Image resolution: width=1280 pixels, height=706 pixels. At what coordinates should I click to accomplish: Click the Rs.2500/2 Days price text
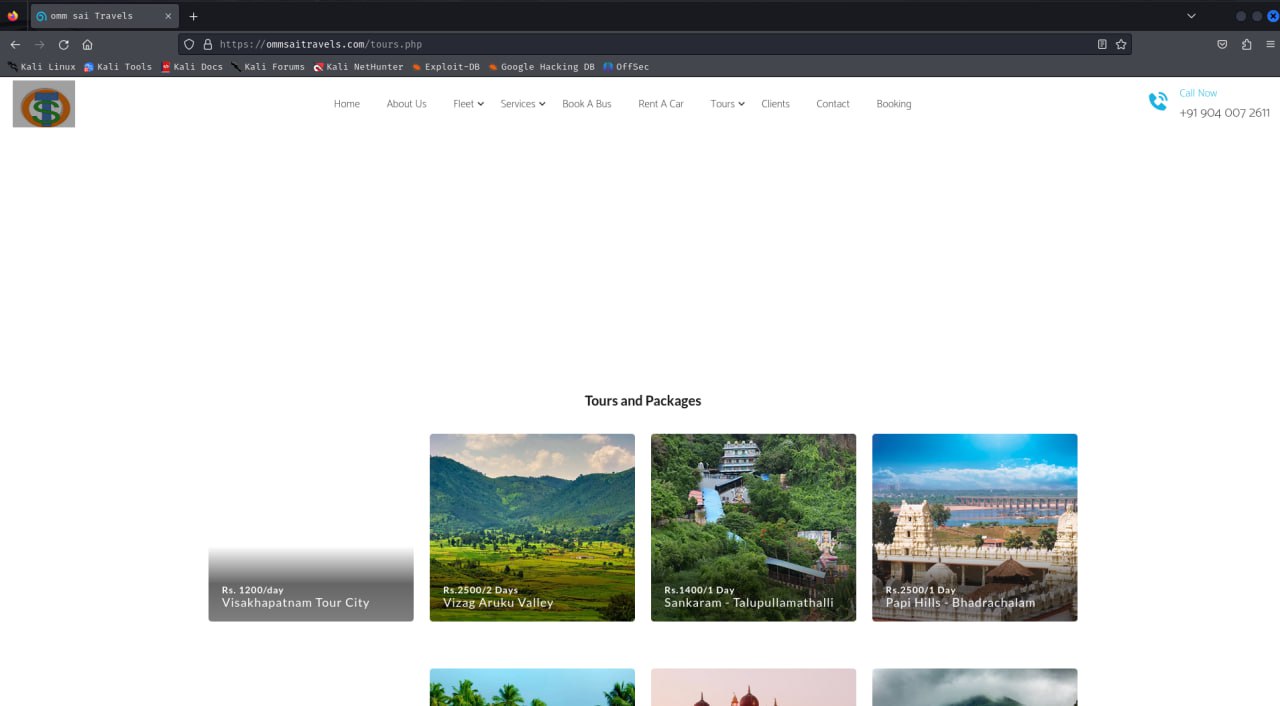(x=481, y=590)
